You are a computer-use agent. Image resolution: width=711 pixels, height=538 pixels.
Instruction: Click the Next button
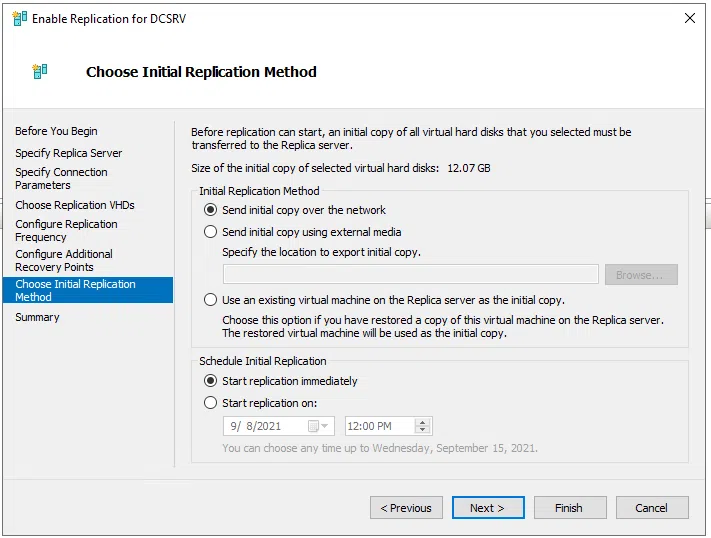click(x=487, y=508)
